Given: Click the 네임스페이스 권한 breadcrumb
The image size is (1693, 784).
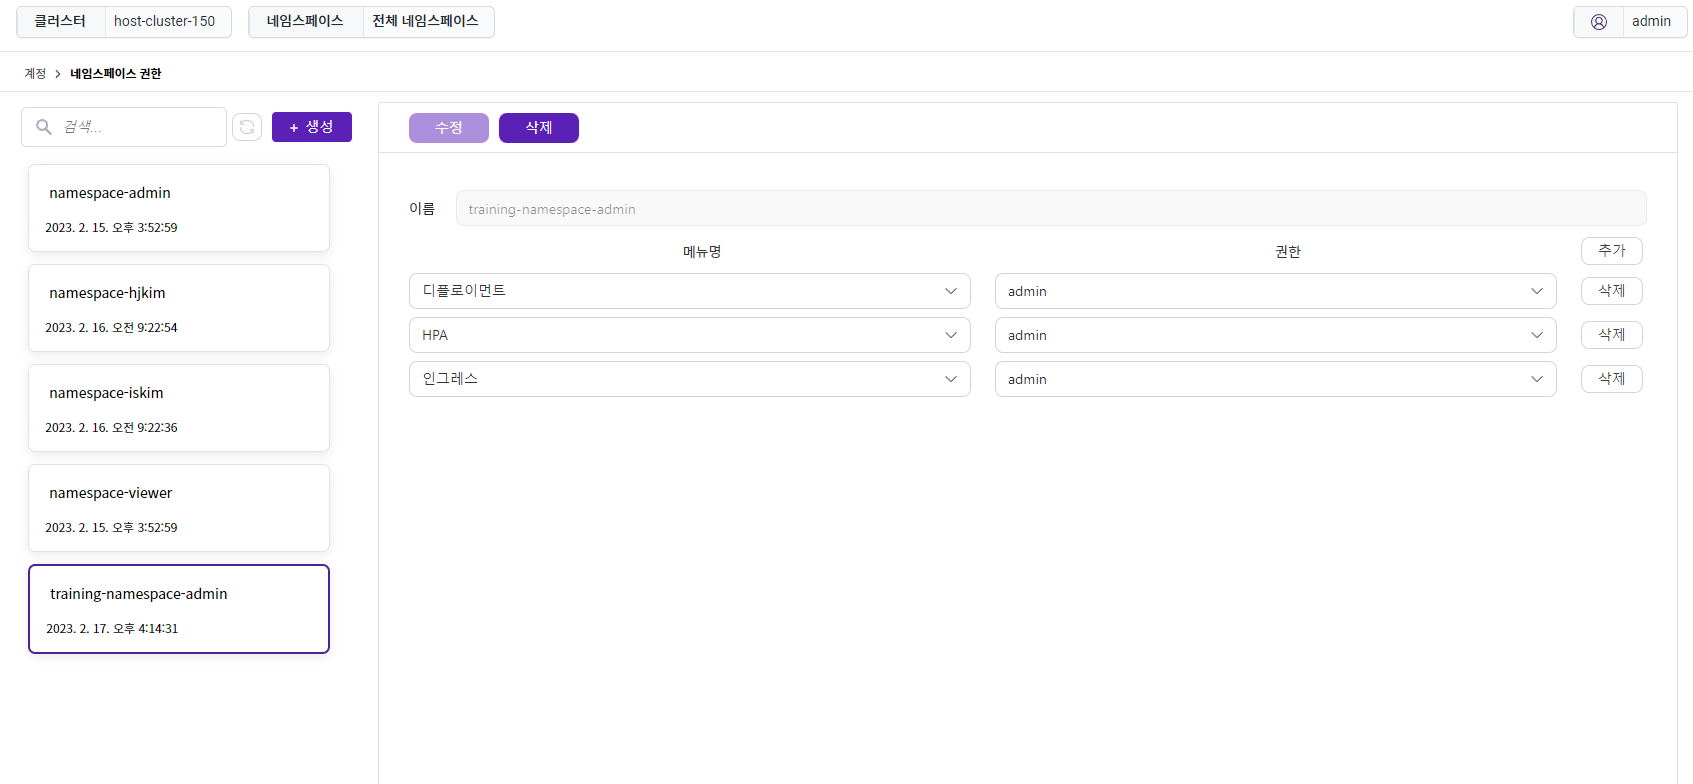Looking at the screenshot, I should [x=116, y=74].
